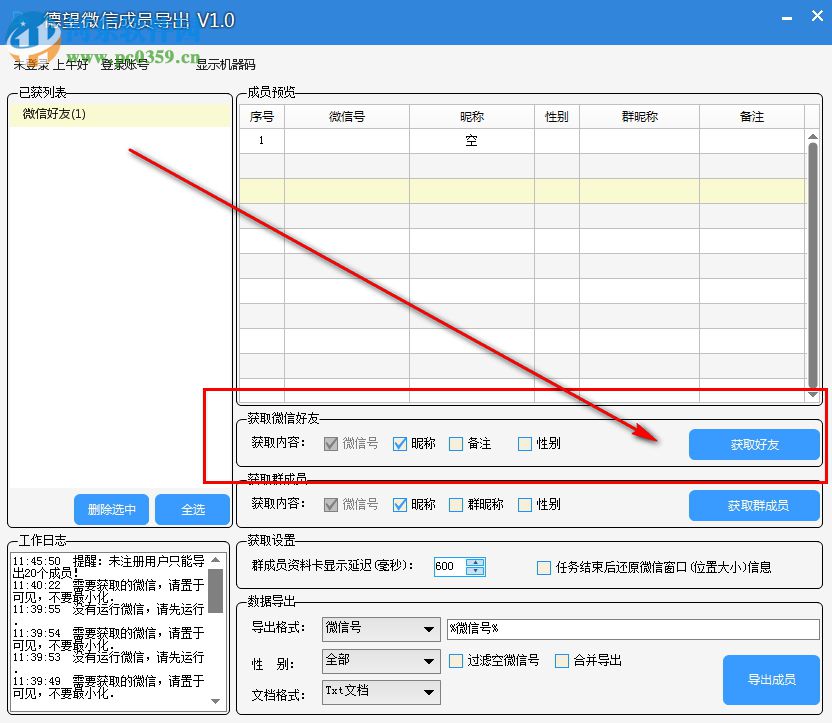Enable 备注 checkbox under 获取微信好友
Viewport: 832px width, 723px height.
click(457, 444)
